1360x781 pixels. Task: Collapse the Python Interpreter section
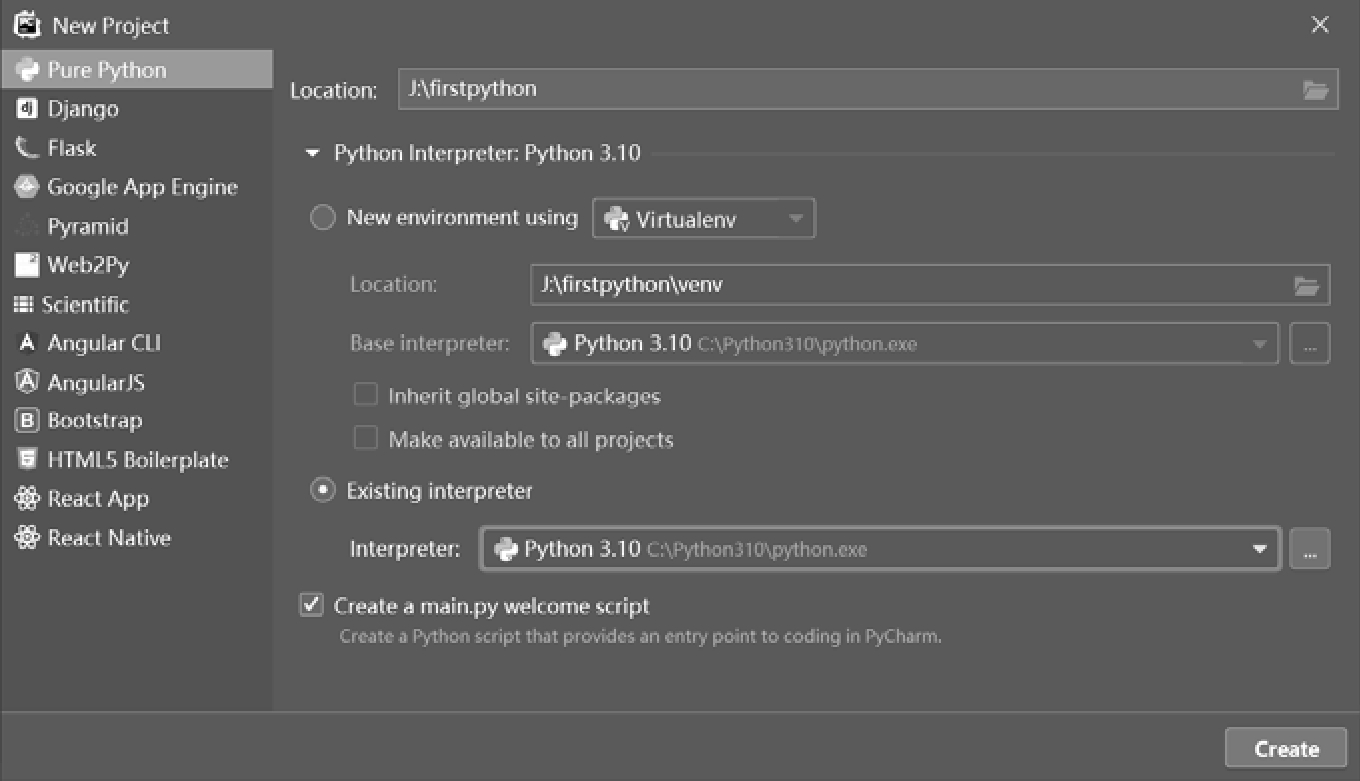pos(312,154)
